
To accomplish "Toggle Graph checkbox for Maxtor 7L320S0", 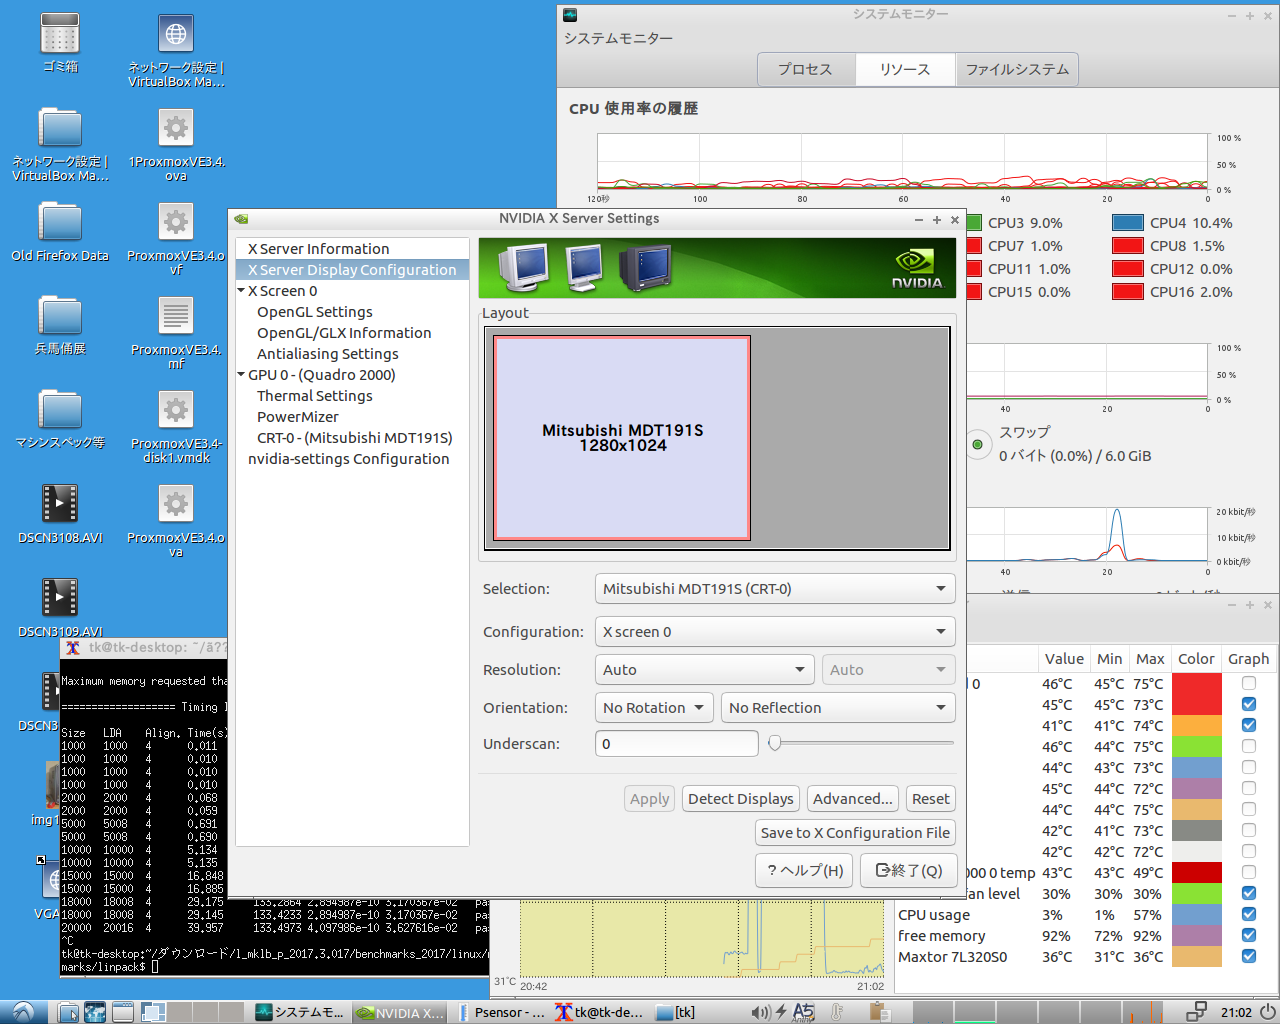I will point(1248,956).
